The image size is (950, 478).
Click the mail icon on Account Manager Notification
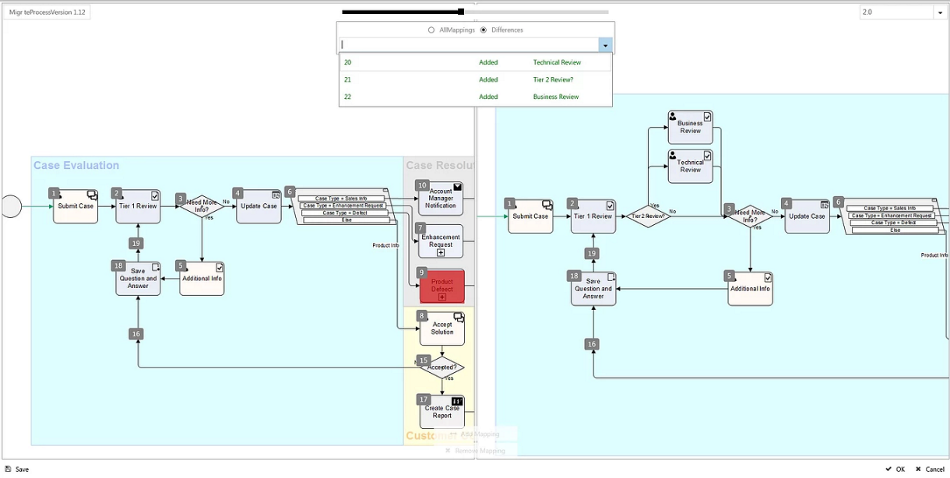pyautogui.click(x=458, y=187)
